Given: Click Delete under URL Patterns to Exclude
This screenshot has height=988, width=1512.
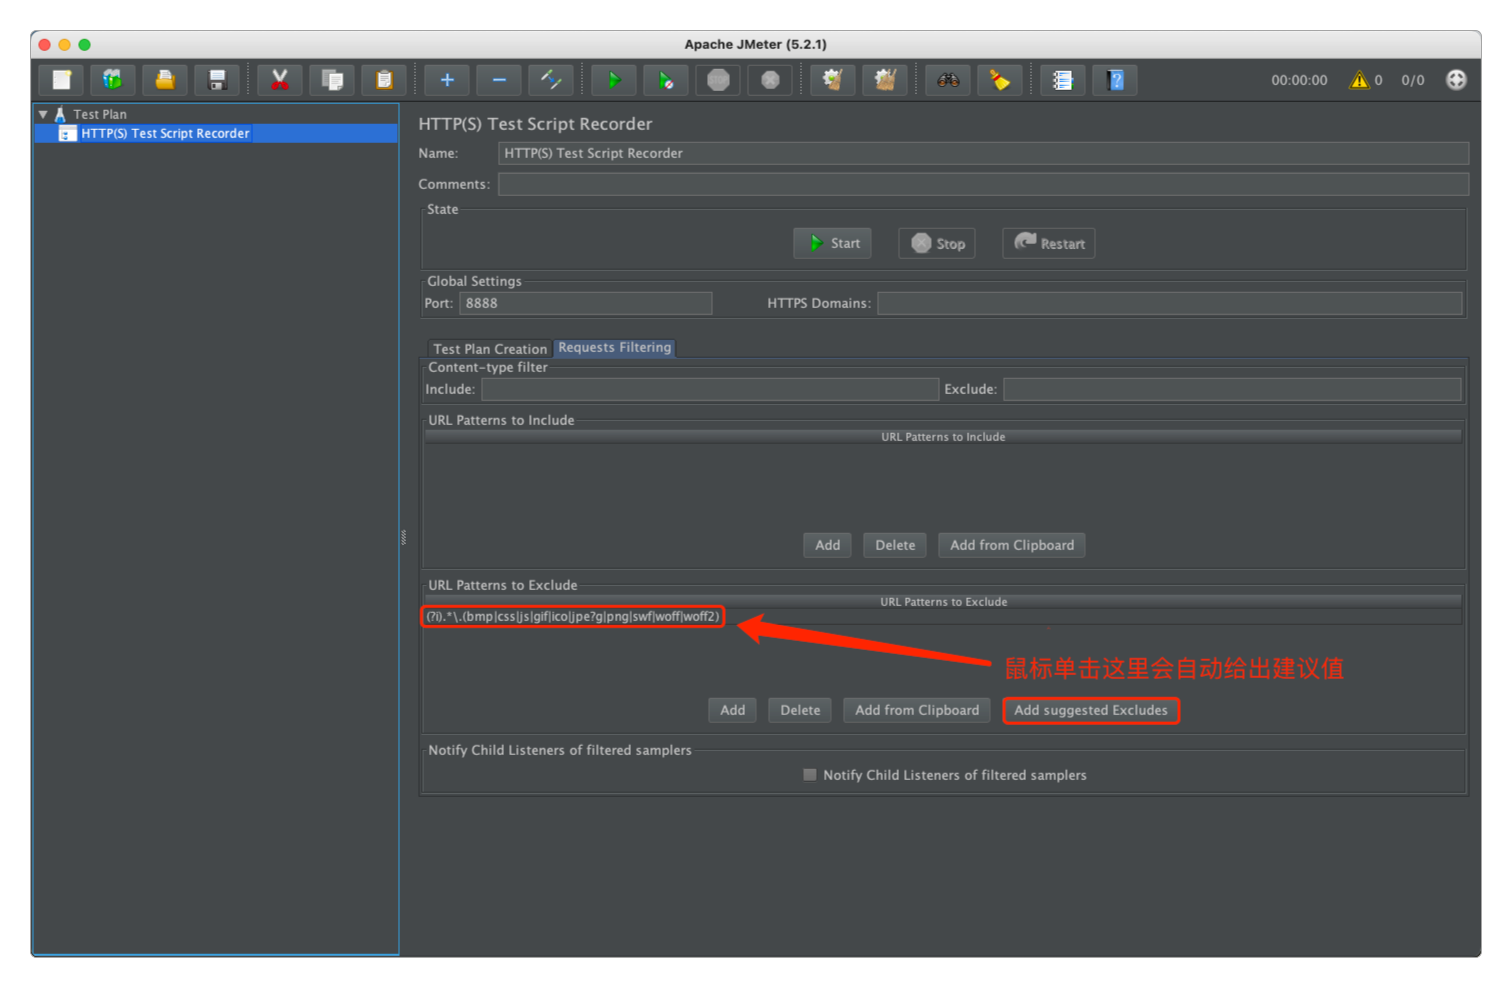Looking at the screenshot, I should click(800, 710).
